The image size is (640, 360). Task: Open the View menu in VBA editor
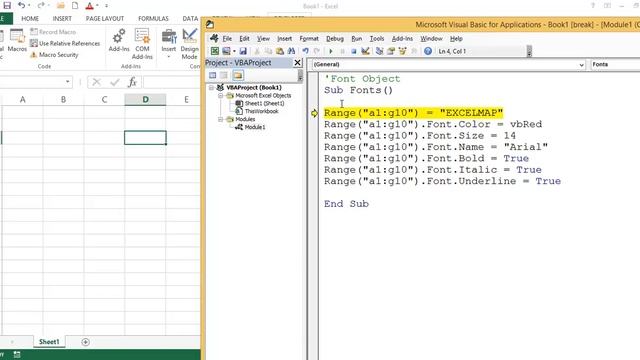tap(263, 39)
